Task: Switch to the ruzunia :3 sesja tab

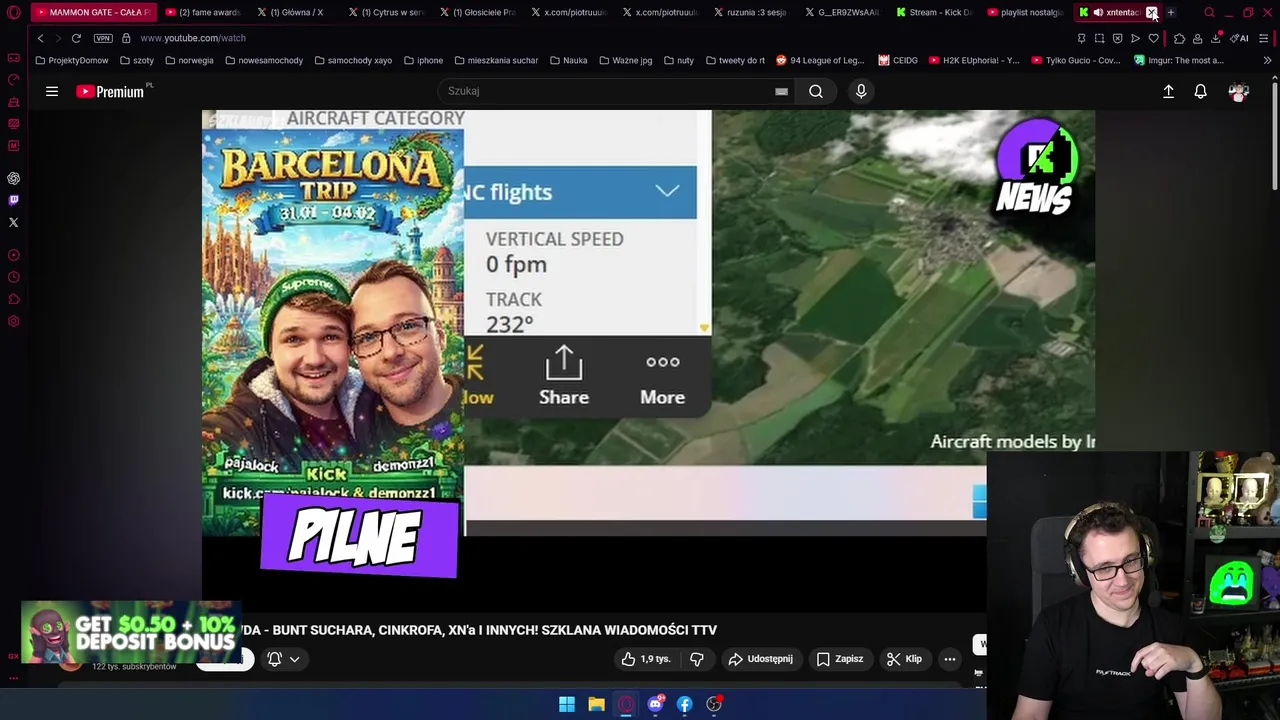Action: coord(750,12)
